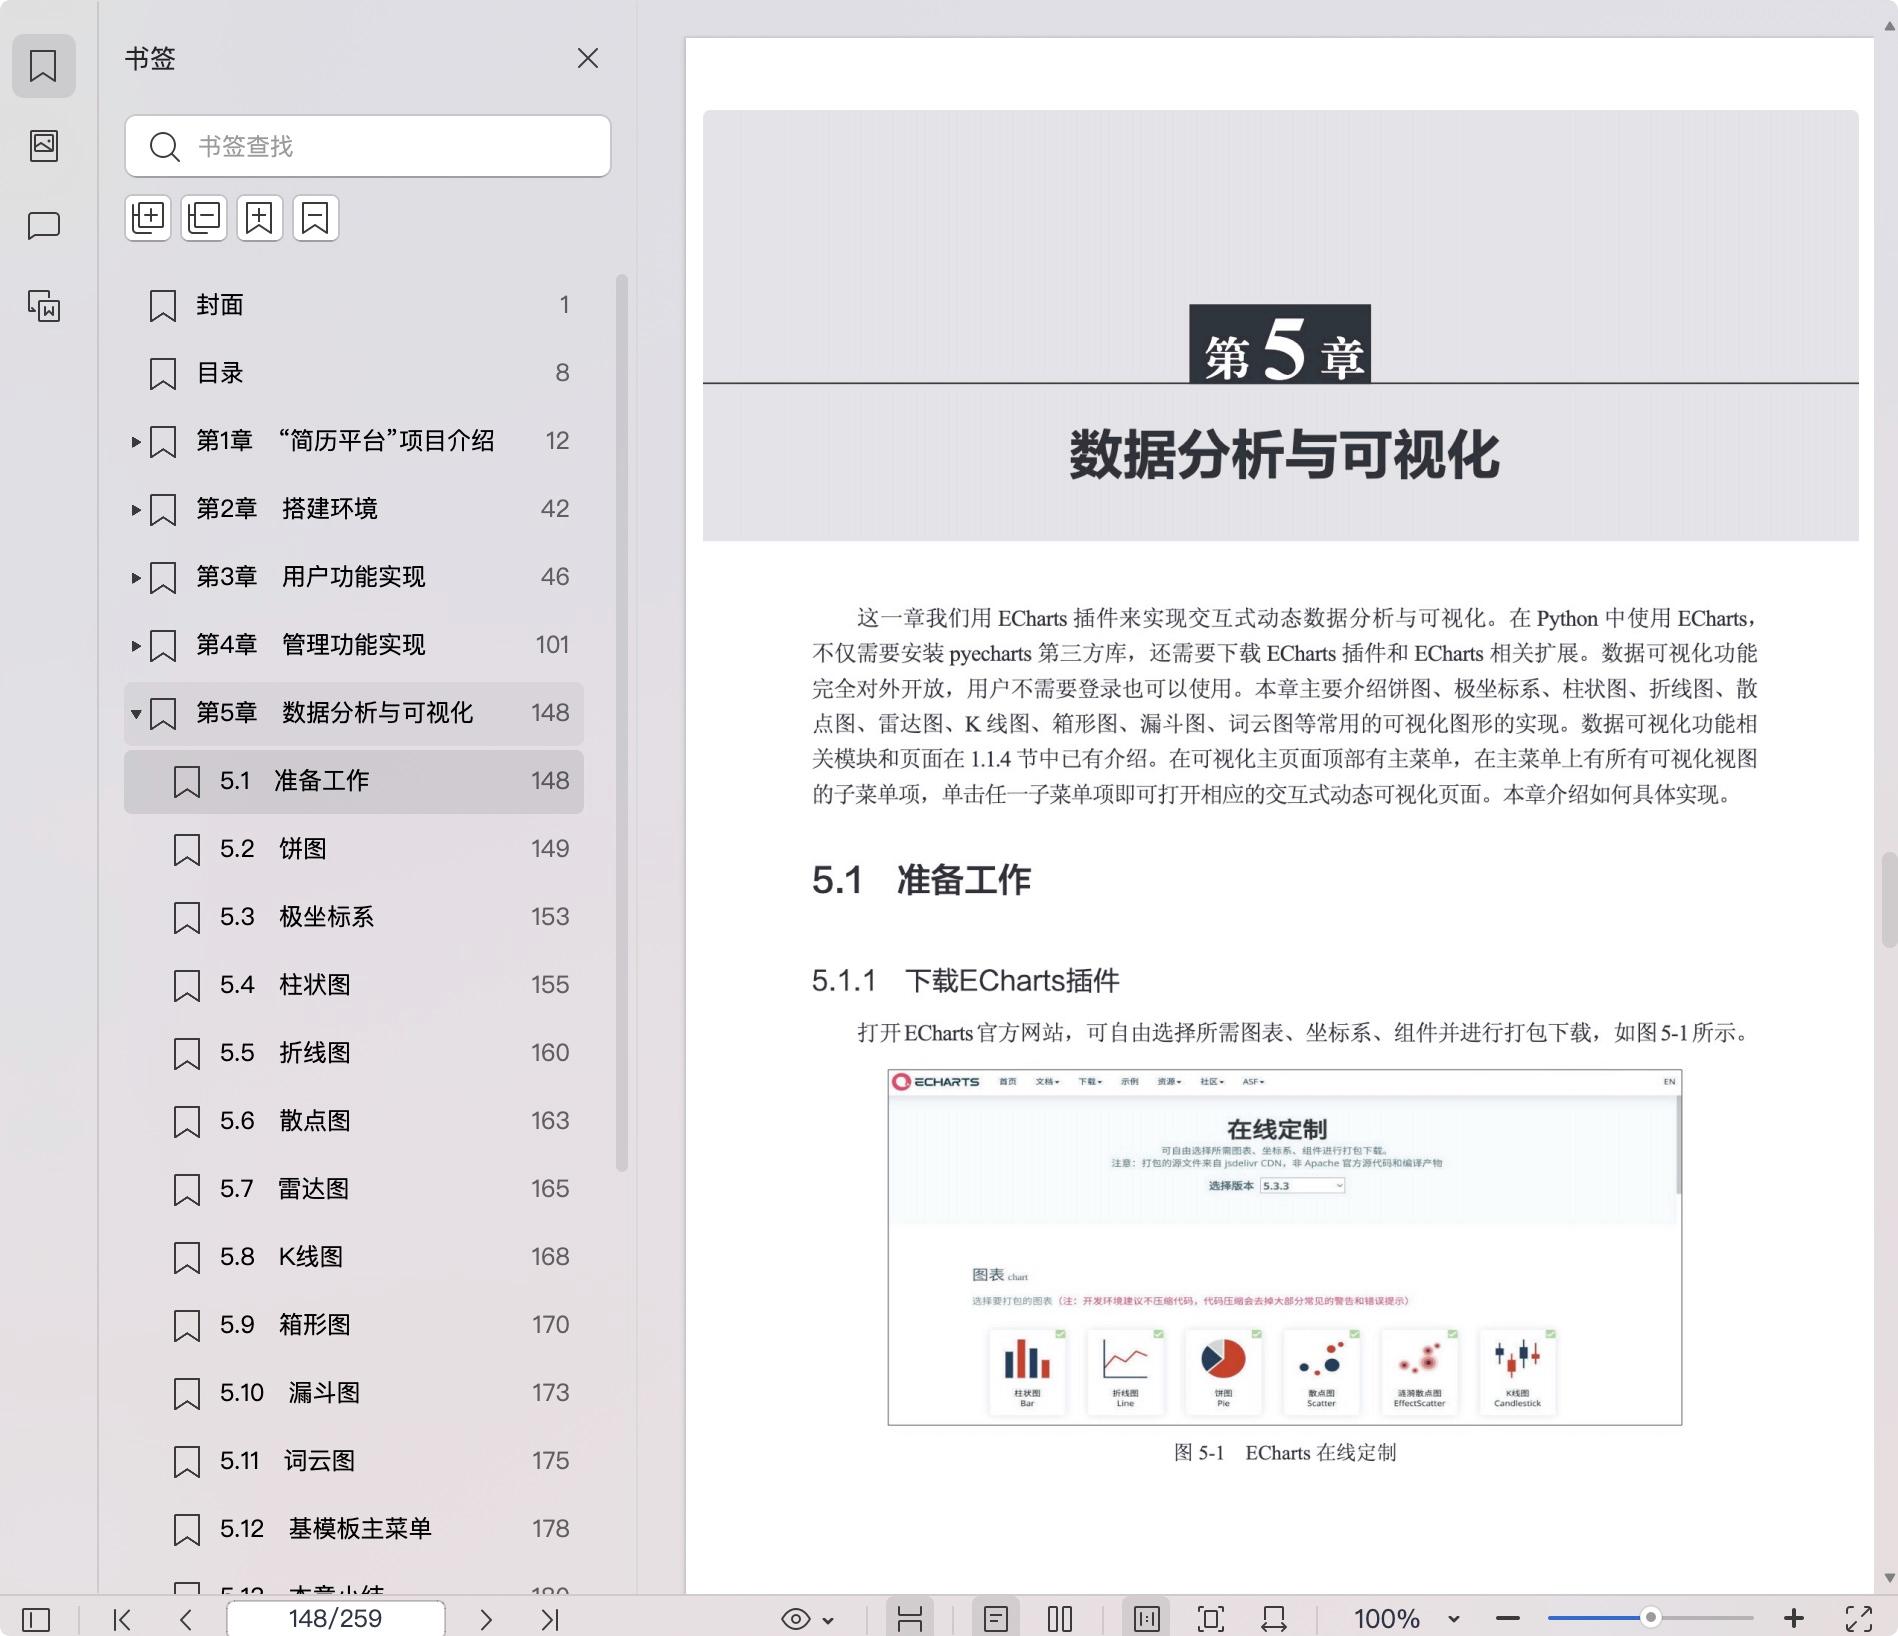Open the eye mode dropdown arrow

click(x=828, y=1620)
